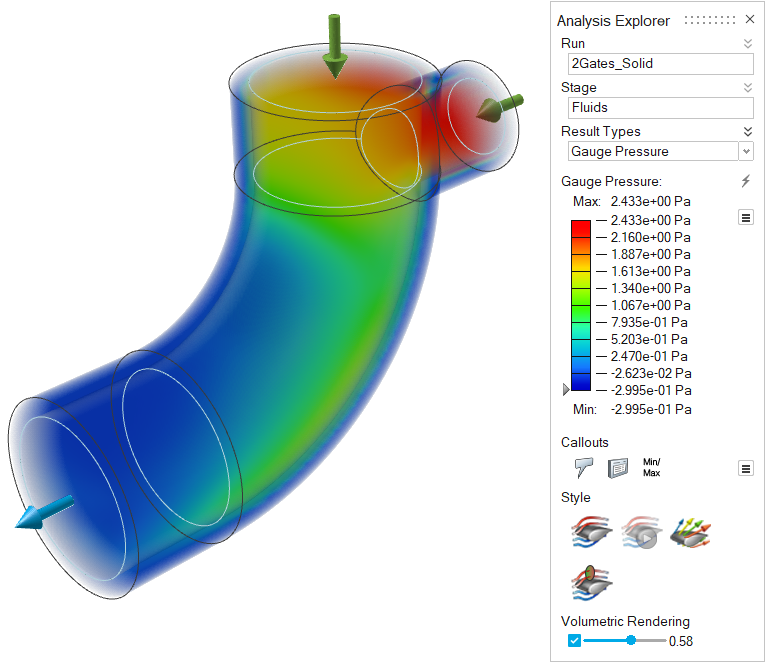Click the animated streamlines style icon
This screenshot has width=766, height=663.
(x=641, y=534)
